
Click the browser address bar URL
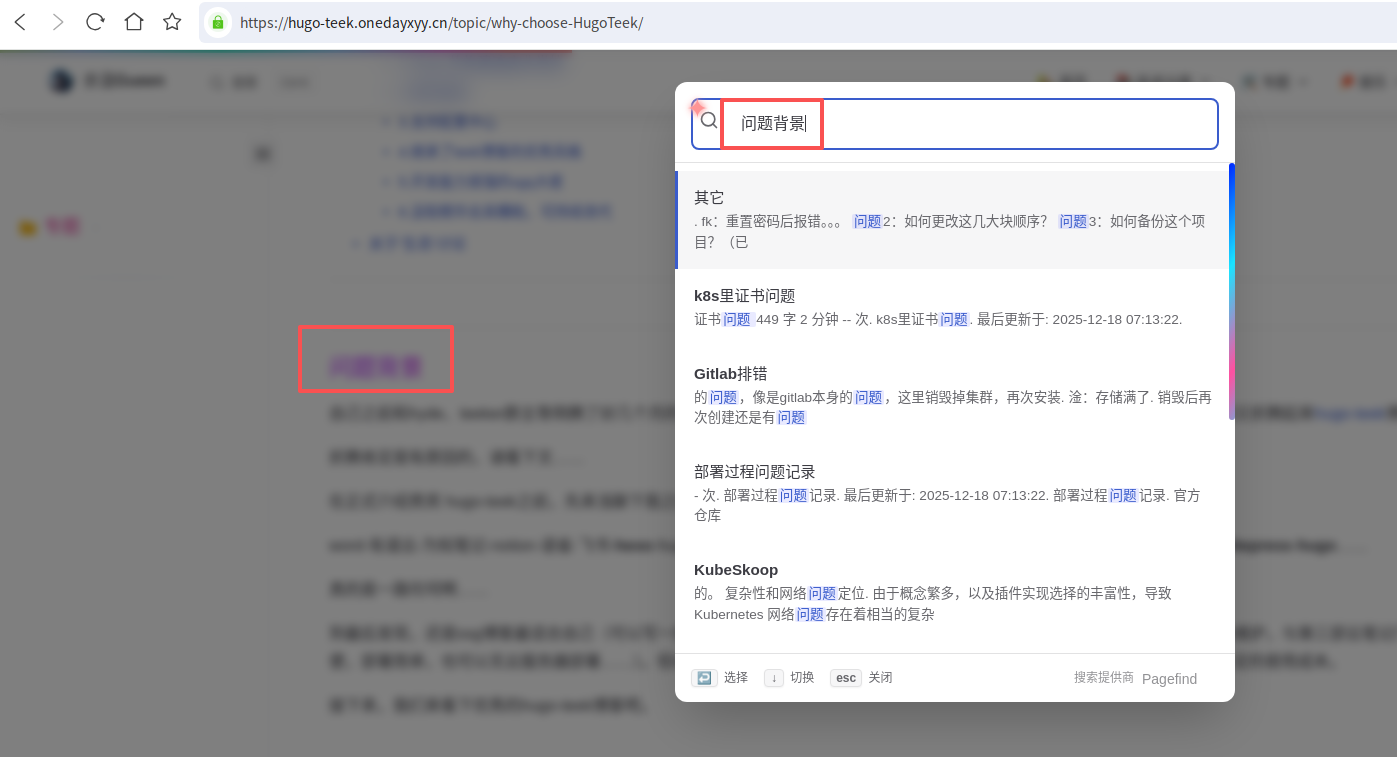point(441,22)
